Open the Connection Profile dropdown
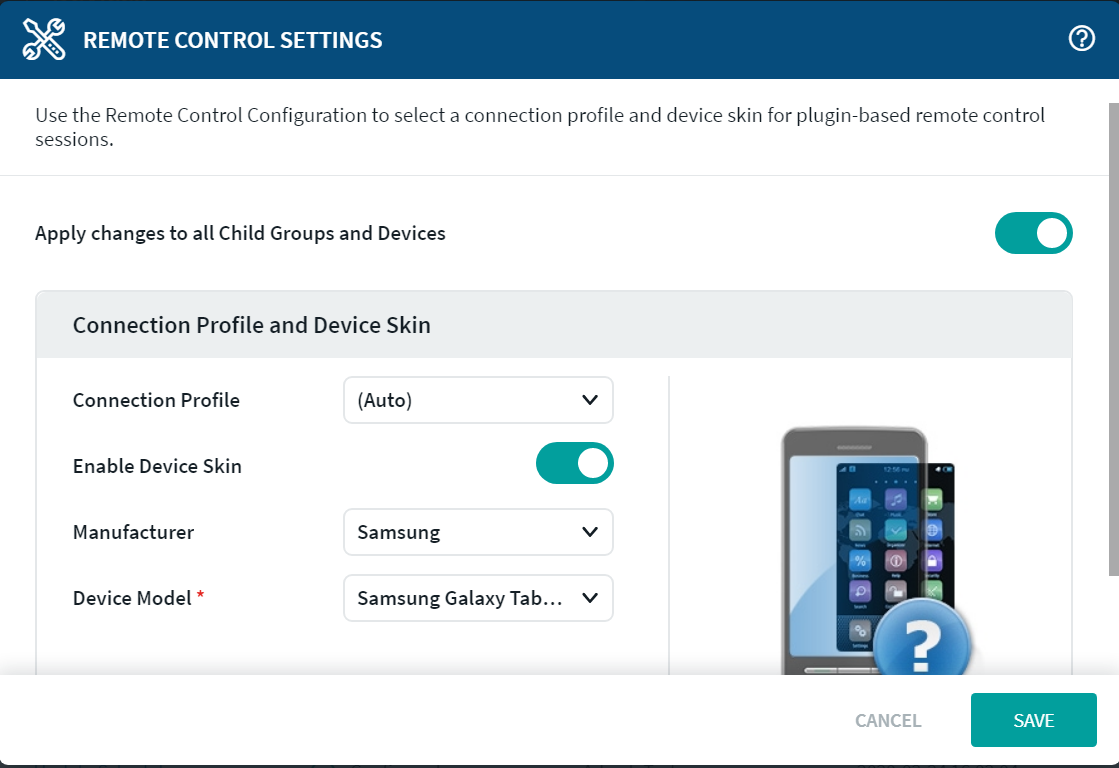This screenshot has width=1119, height=768. tap(478, 400)
